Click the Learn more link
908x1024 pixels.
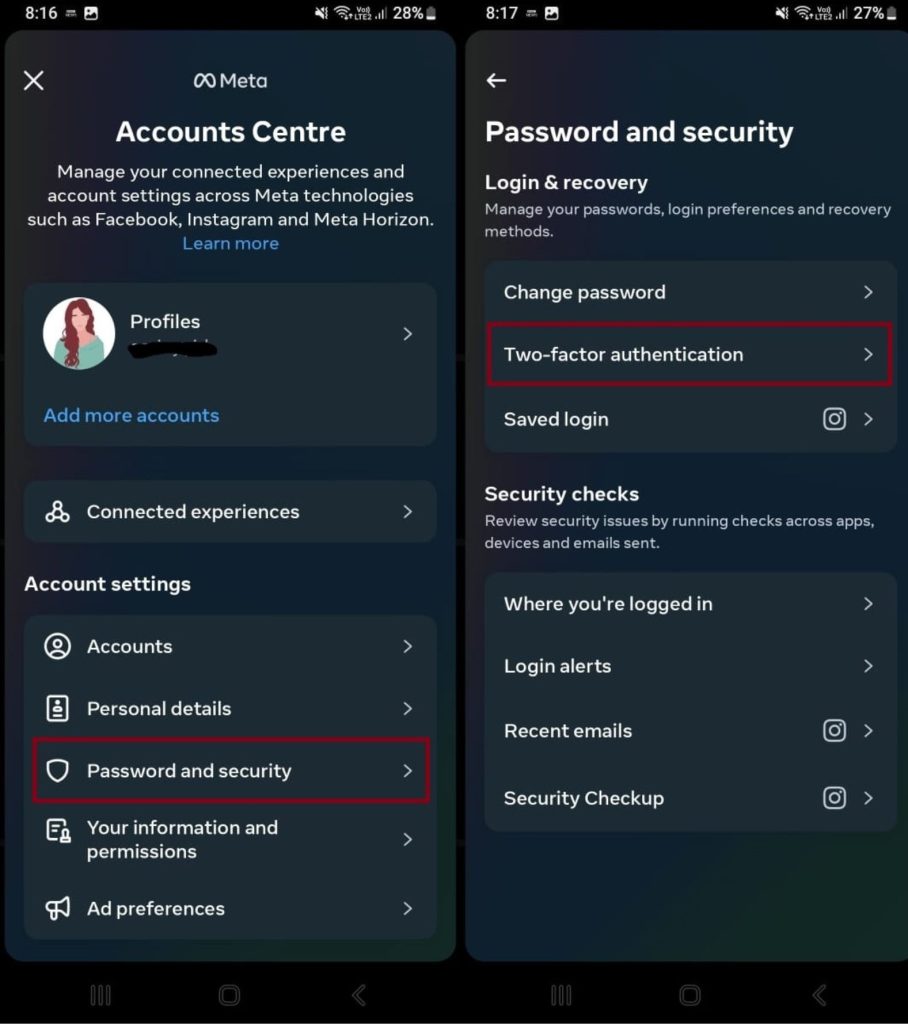point(230,243)
